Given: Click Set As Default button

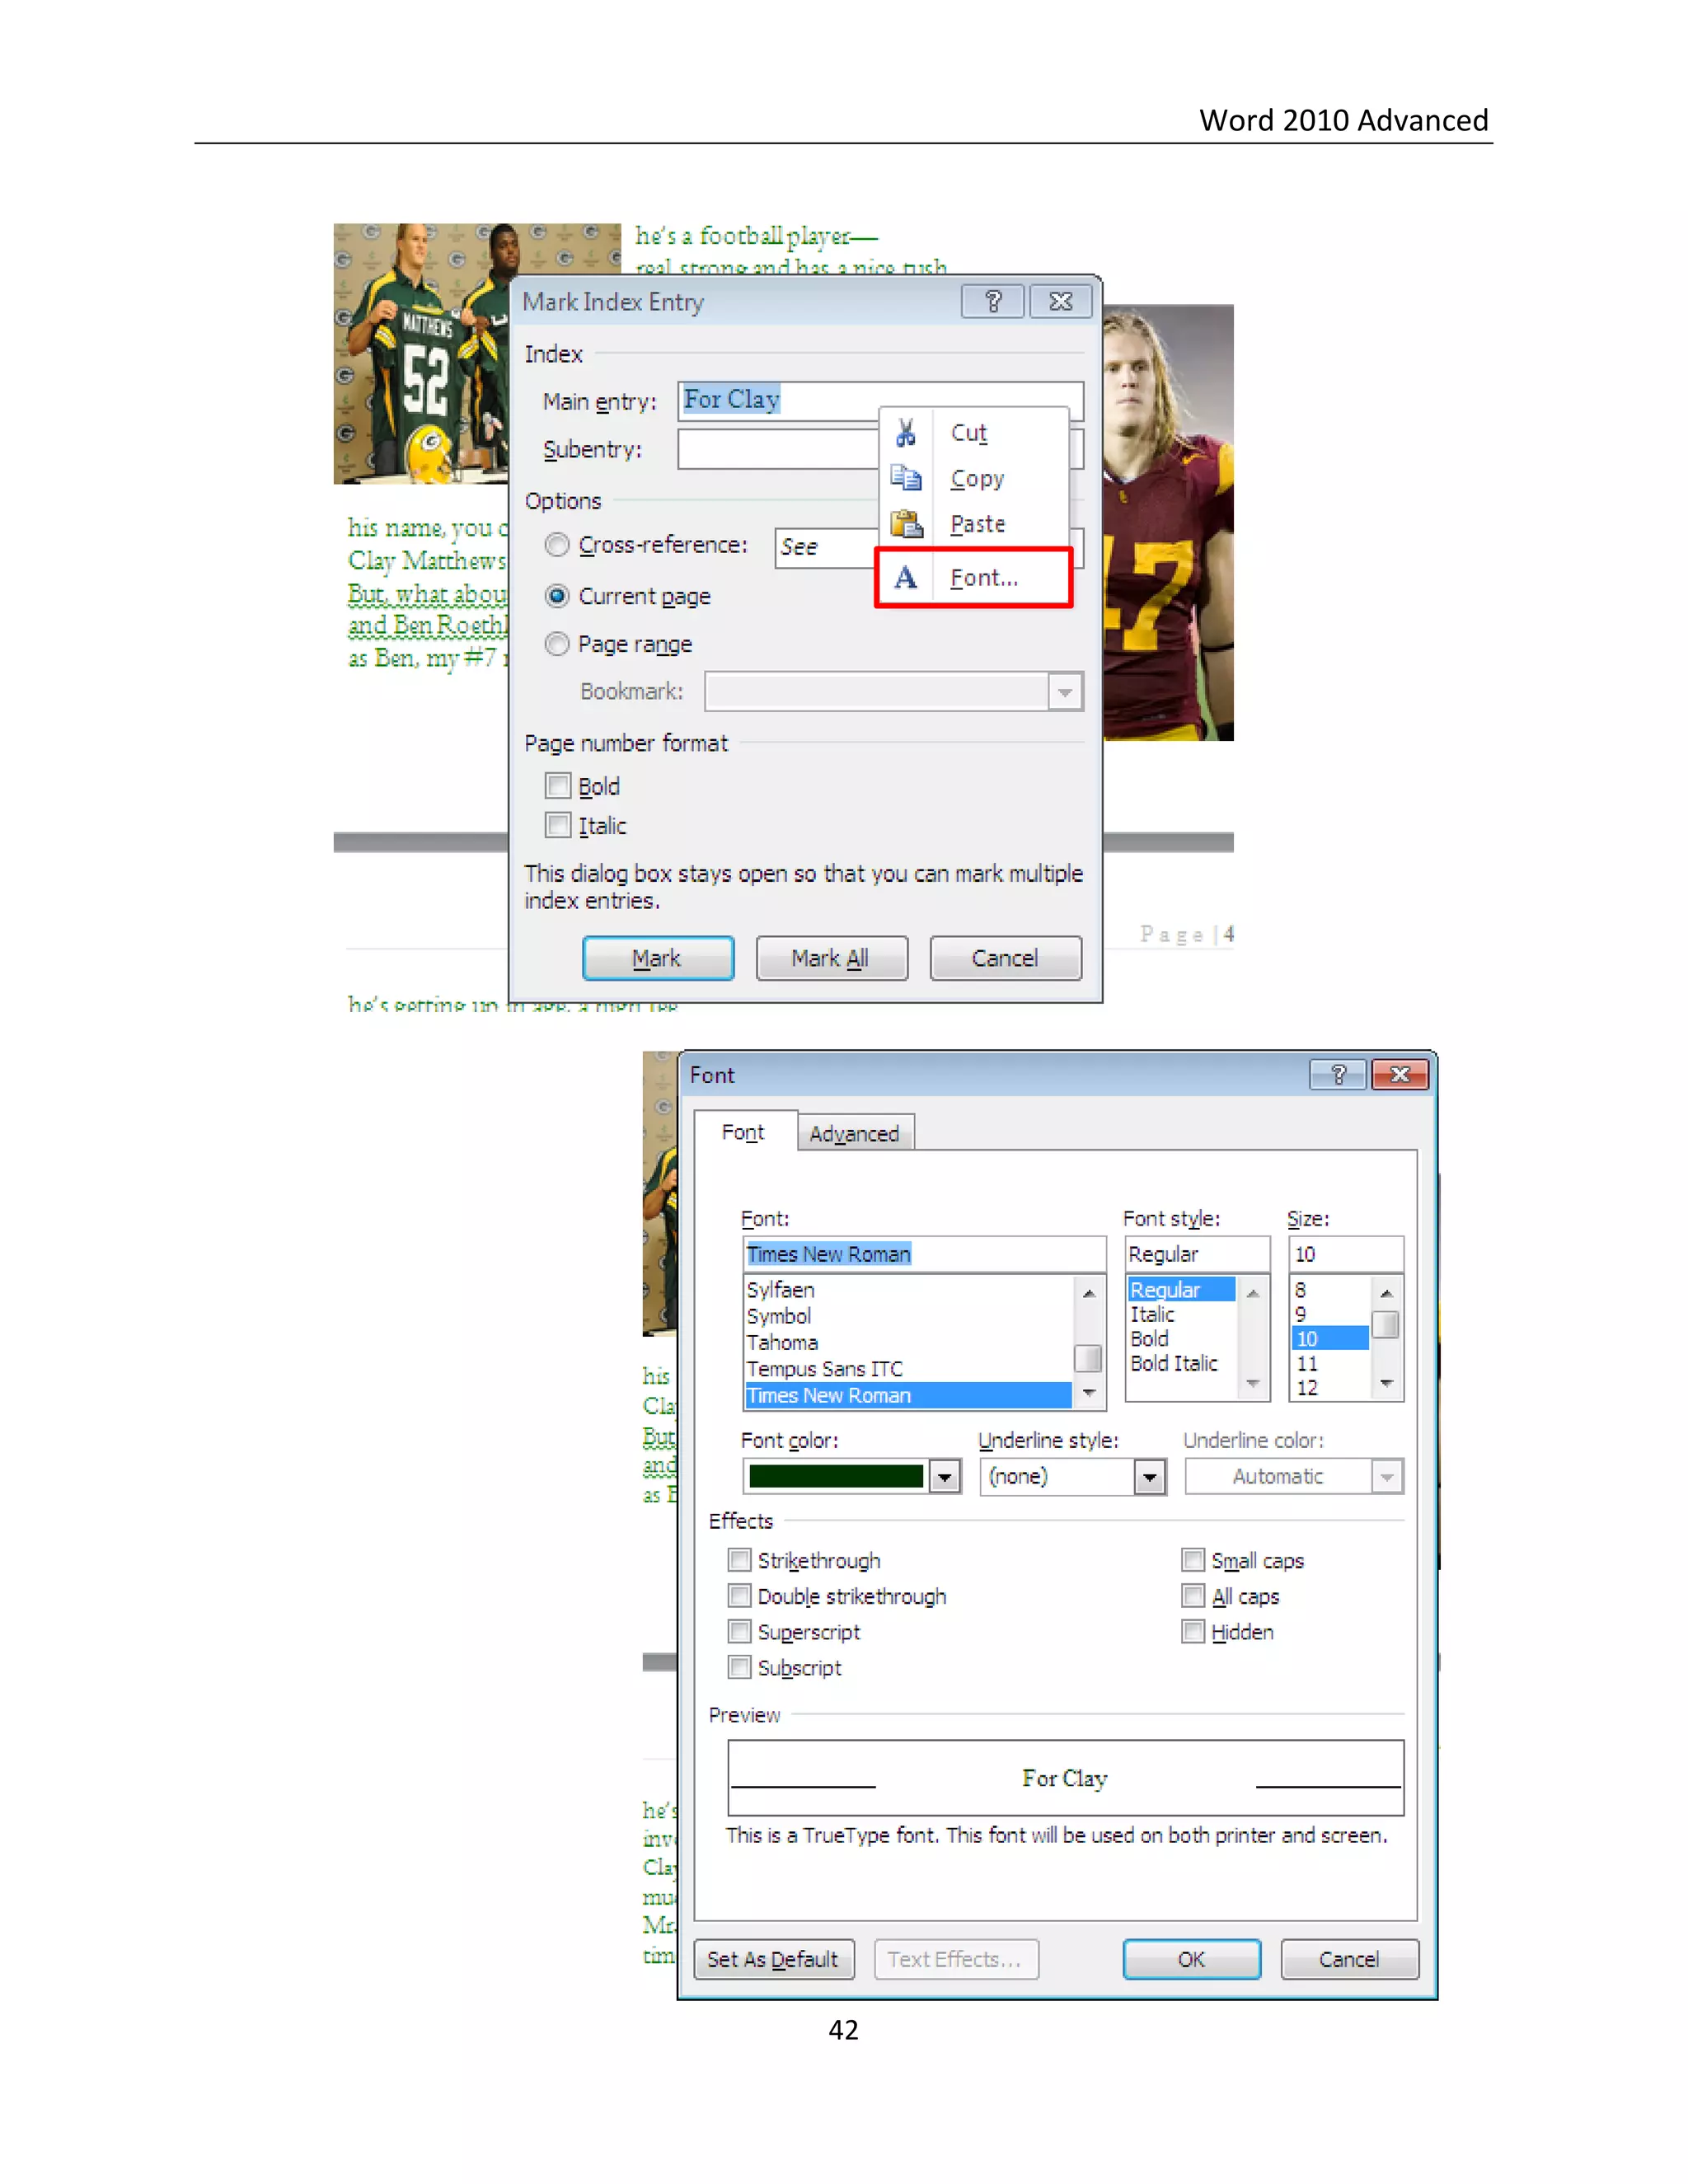Looking at the screenshot, I should 773,1959.
